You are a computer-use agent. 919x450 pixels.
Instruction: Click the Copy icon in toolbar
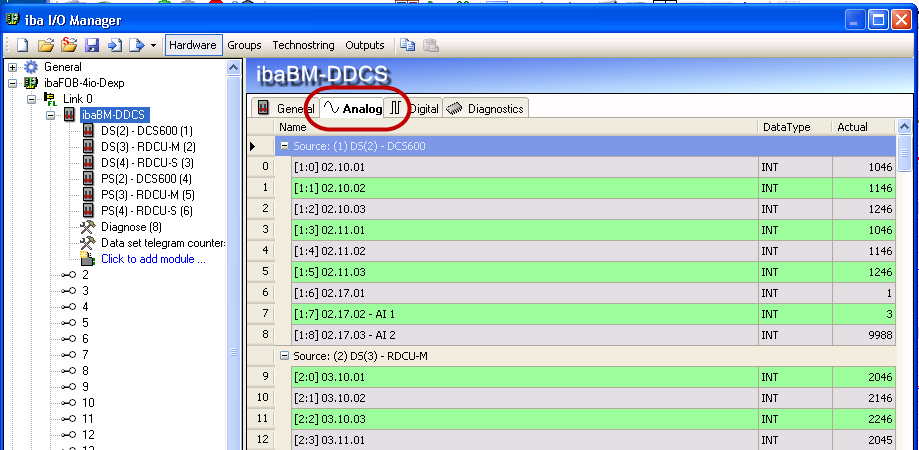click(408, 45)
